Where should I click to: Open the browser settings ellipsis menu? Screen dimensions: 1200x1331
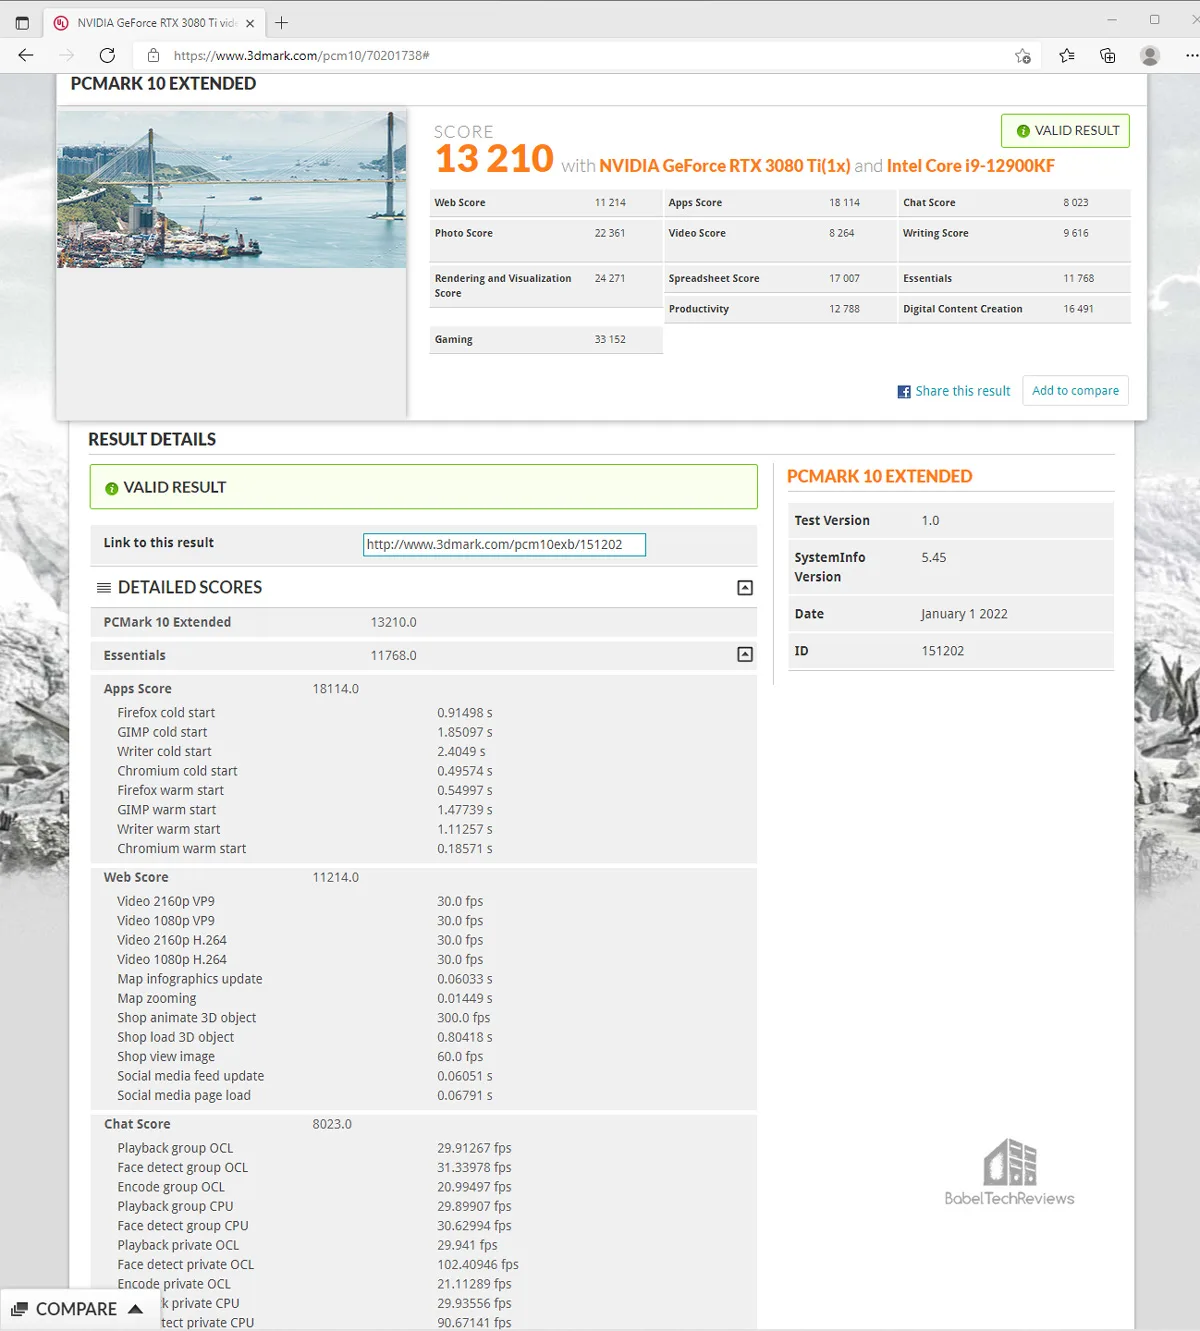(x=1191, y=56)
